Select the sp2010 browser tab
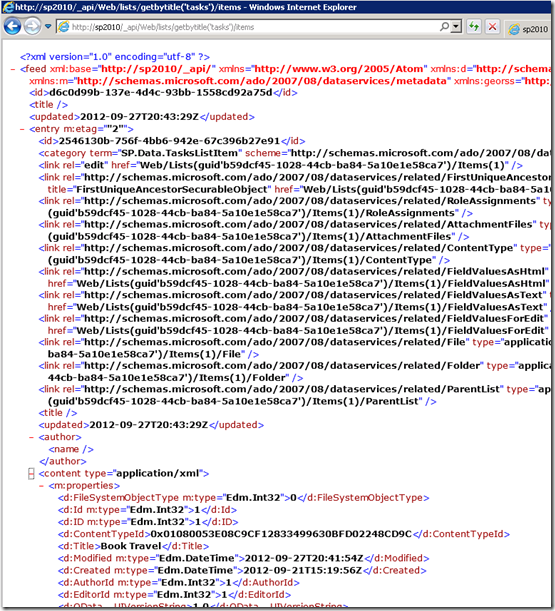555x611 pixels. (x=528, y=29)
